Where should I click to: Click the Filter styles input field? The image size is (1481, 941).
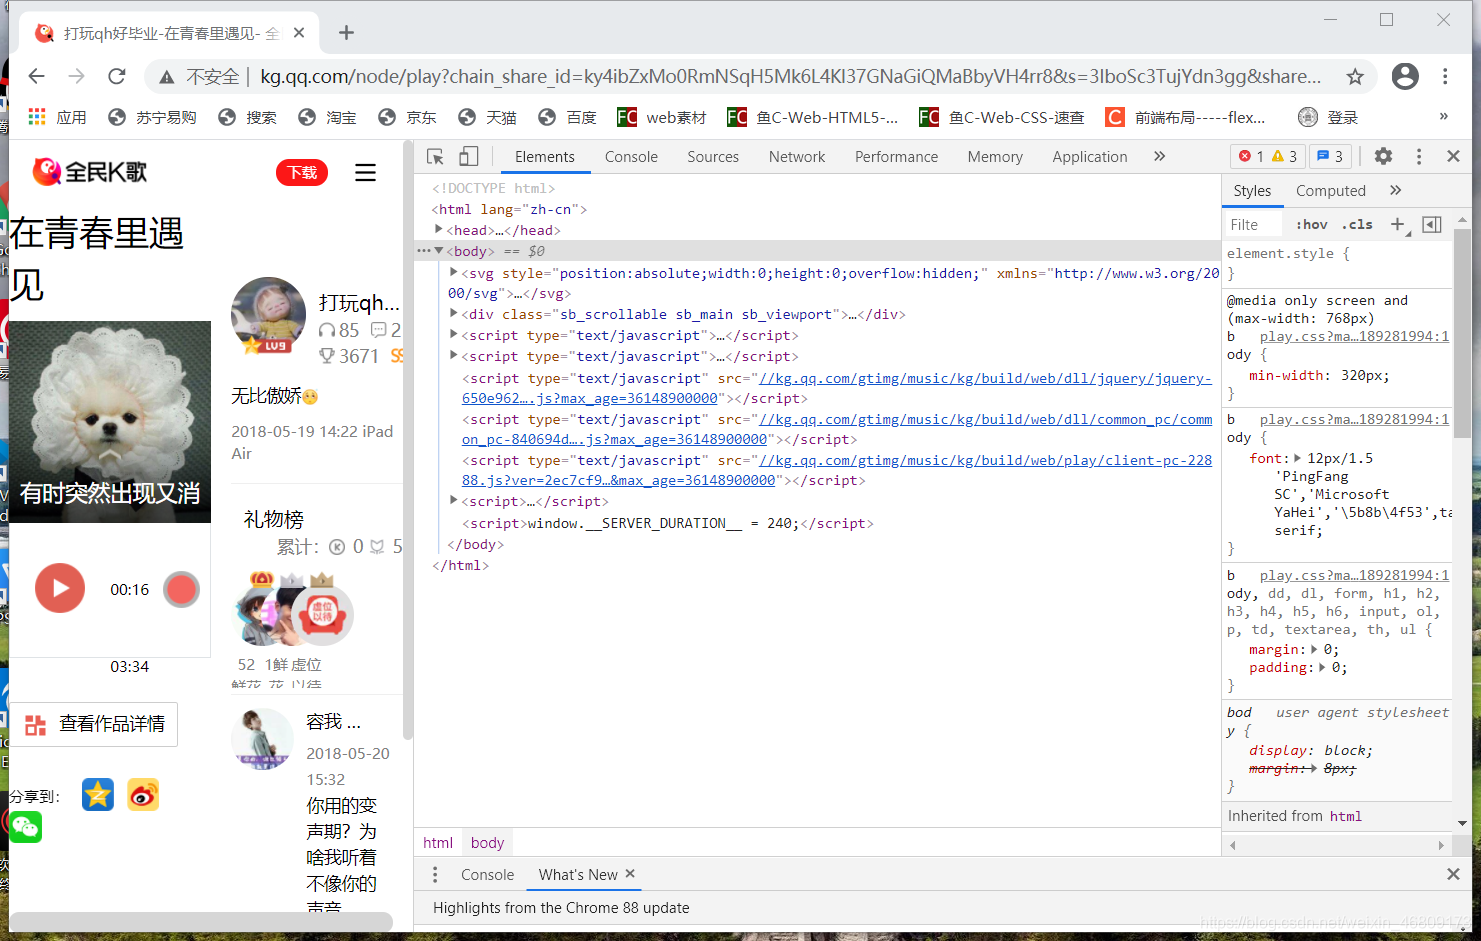(x=1254, y=224)
